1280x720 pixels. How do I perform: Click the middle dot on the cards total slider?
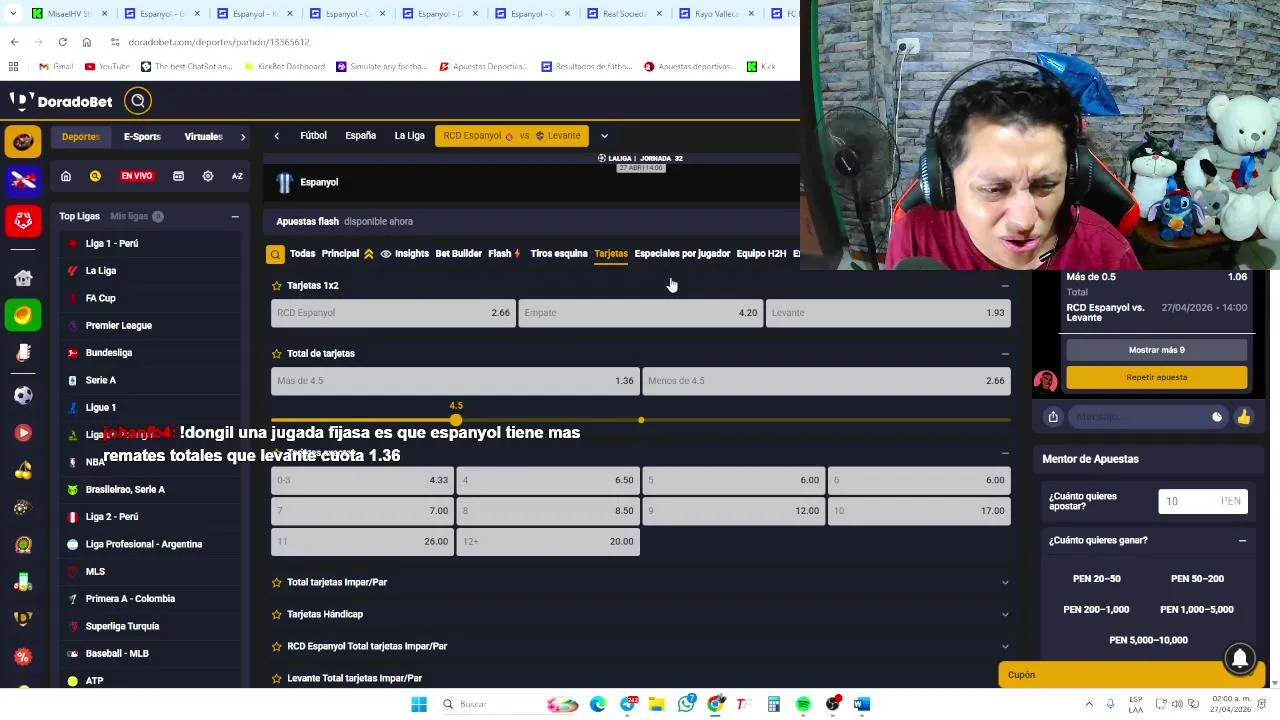point(641,420)
